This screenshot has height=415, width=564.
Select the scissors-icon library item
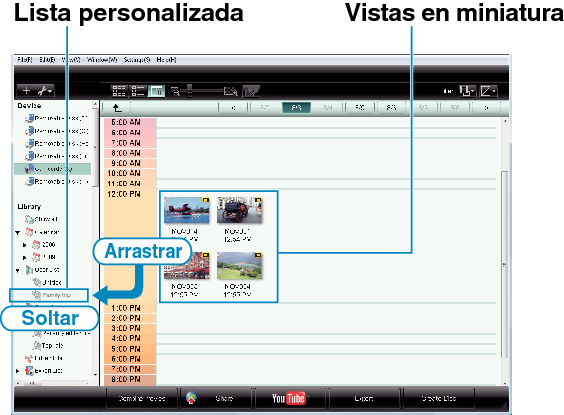44,358
